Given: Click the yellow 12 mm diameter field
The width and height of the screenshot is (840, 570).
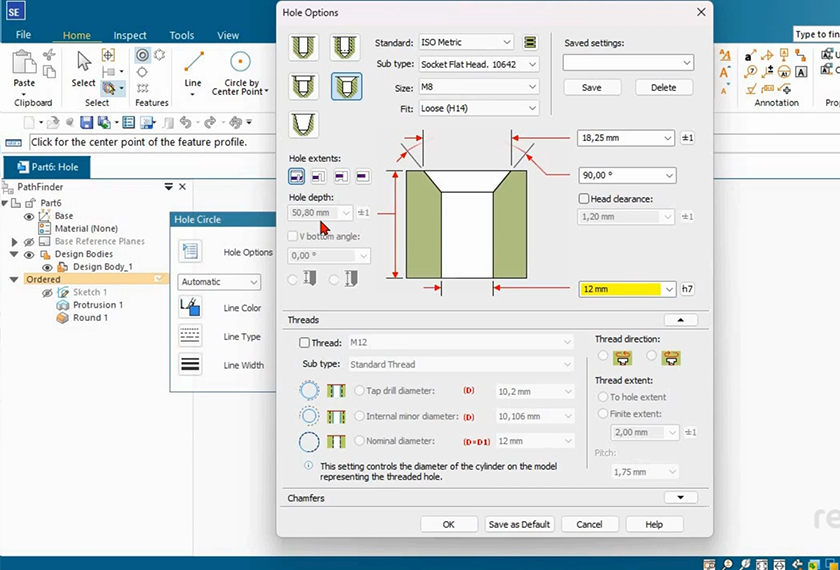Looking at the screenshot, I should point(620,289).
